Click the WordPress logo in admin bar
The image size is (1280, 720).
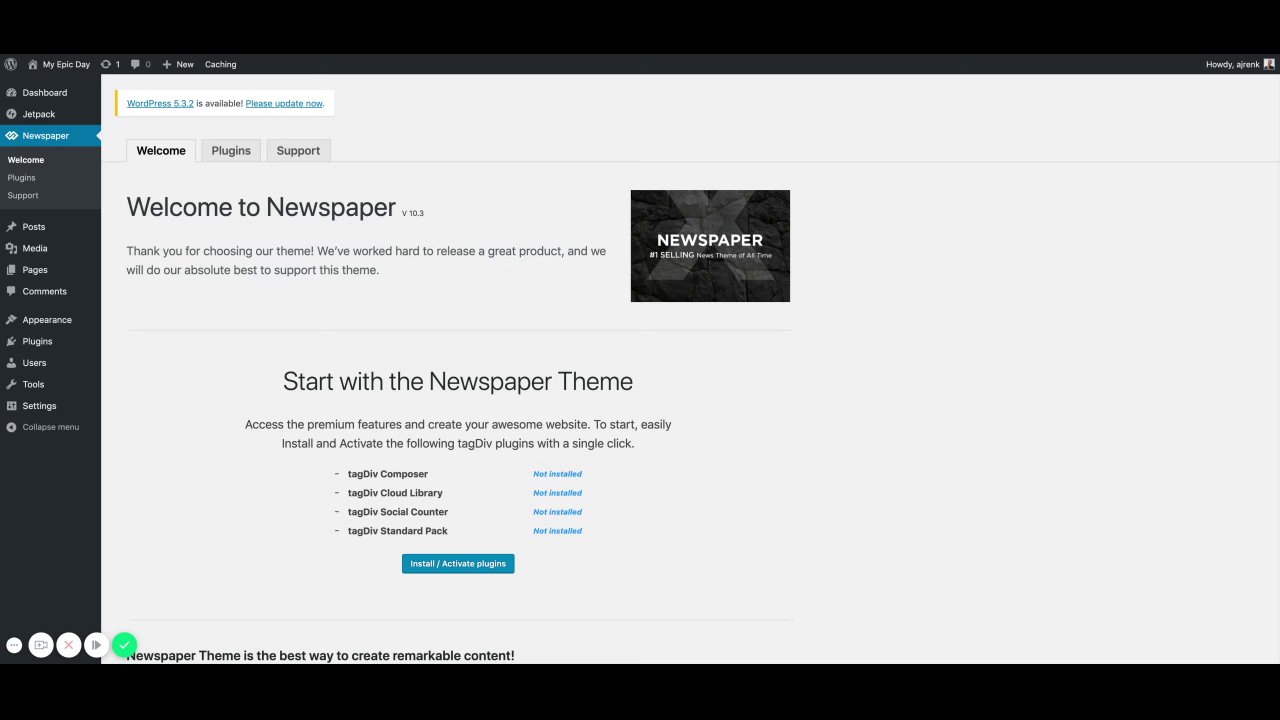tap(11, 64)
